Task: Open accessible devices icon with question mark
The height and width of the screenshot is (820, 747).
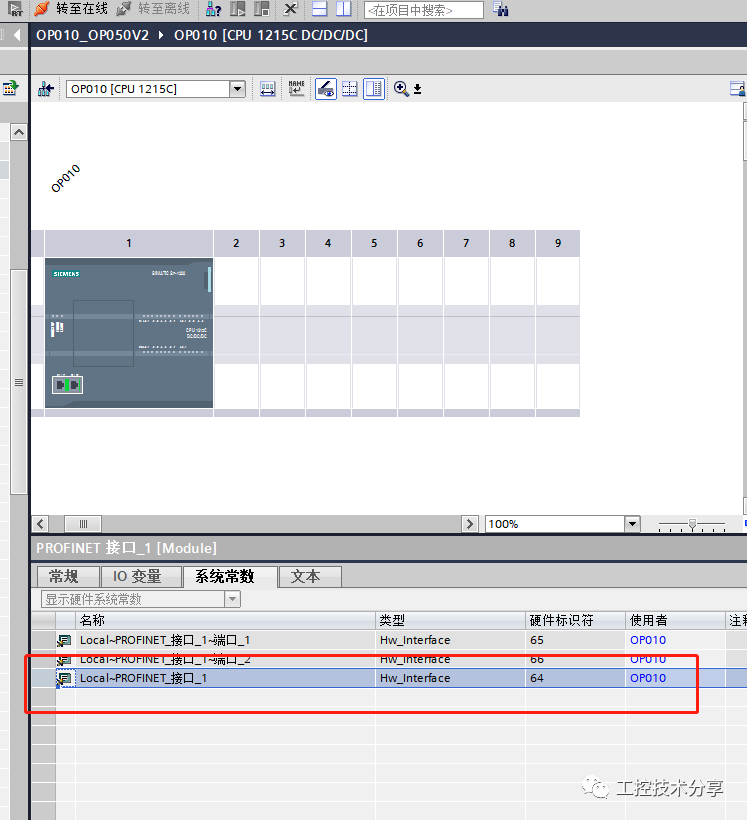Action: [x=213, y=9]
